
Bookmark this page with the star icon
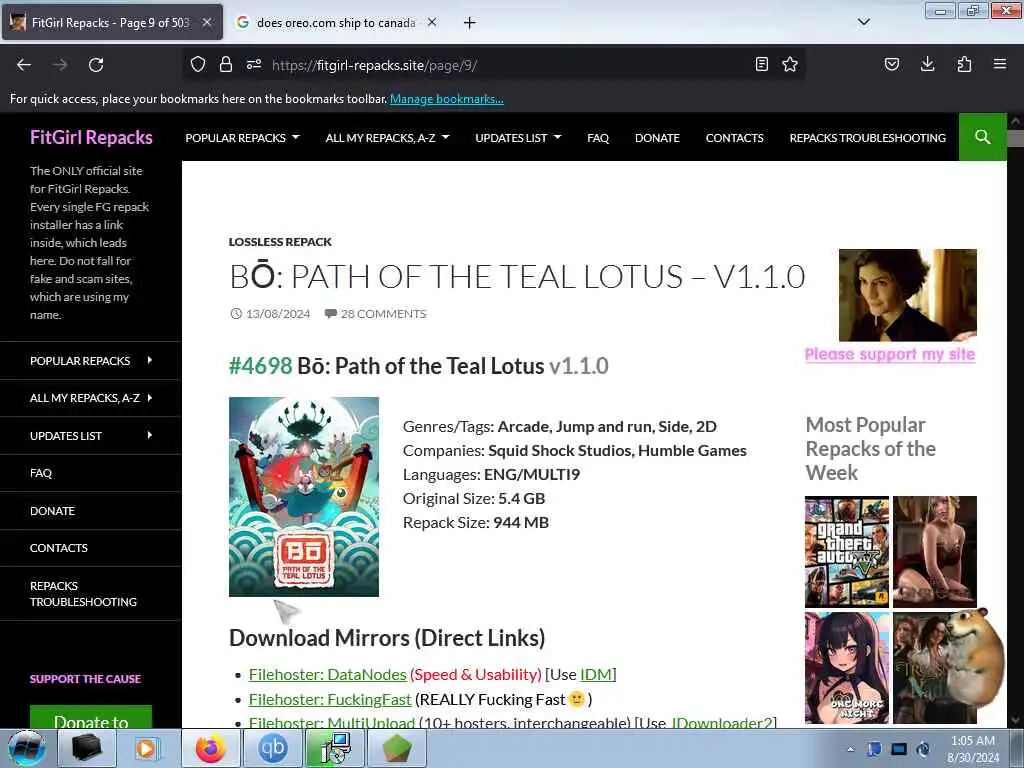point(790,64)
